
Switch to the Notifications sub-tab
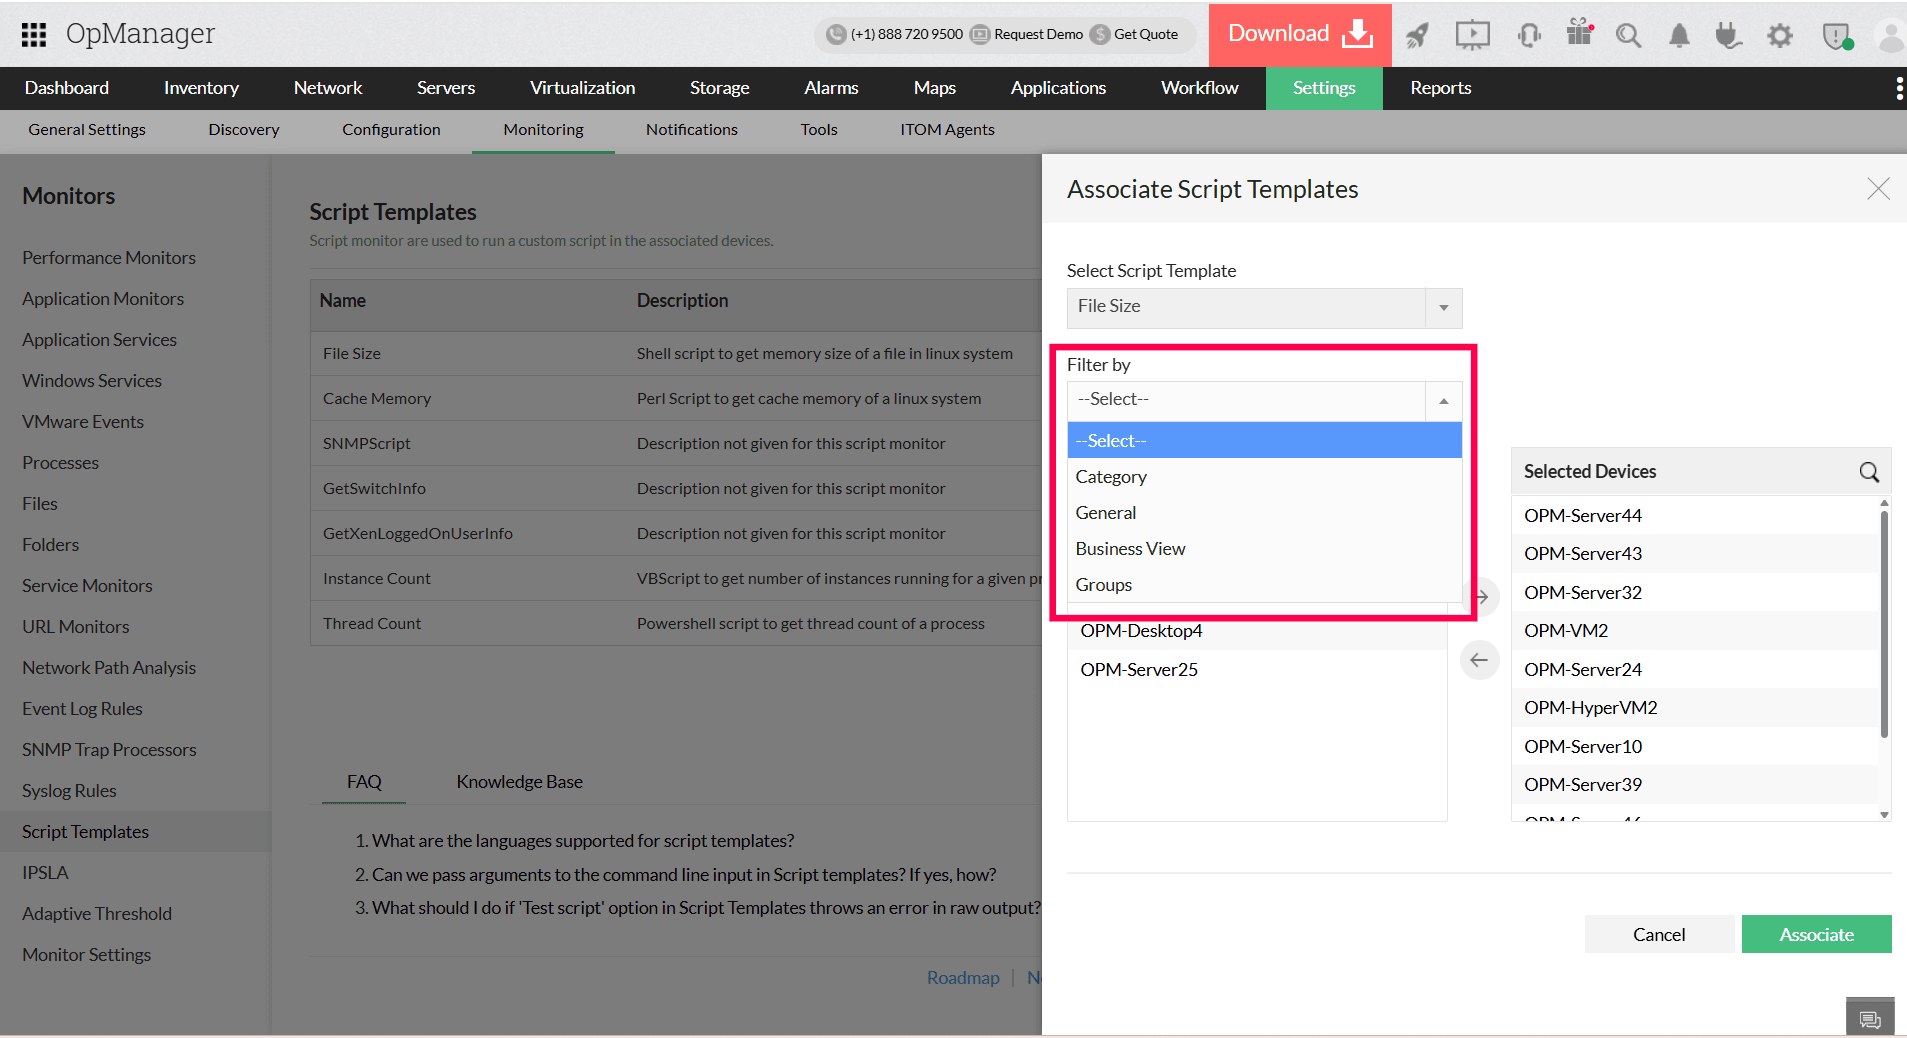[691, 130]
